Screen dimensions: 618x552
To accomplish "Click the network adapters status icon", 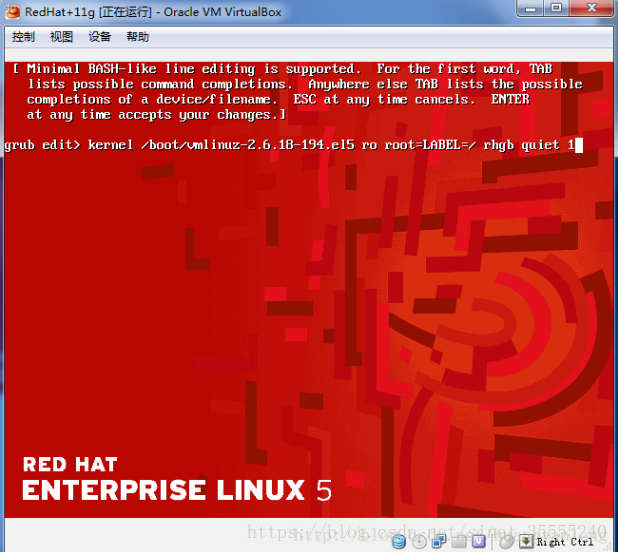I will tap(439, 542).
